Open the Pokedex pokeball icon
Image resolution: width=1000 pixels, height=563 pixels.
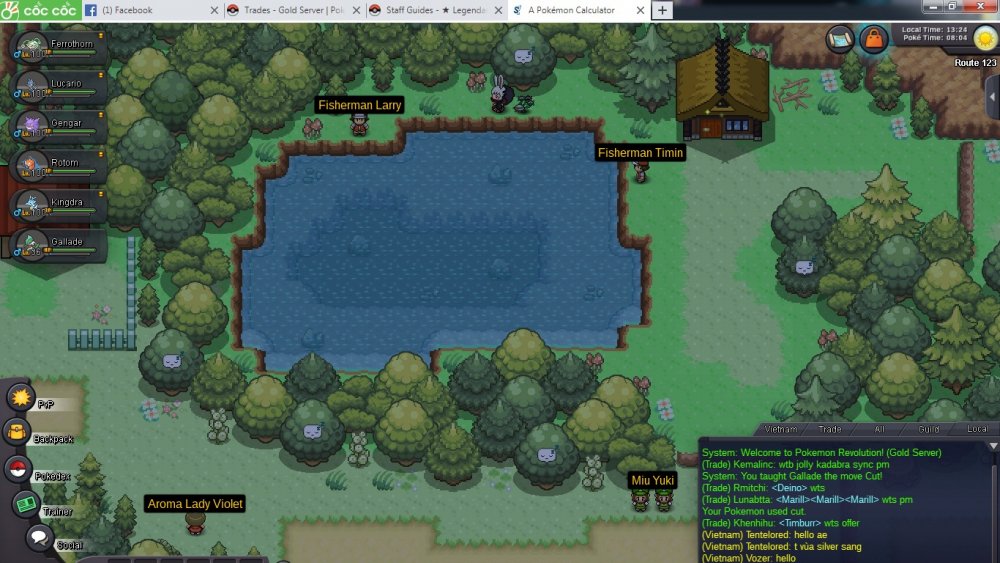point(18,468)
